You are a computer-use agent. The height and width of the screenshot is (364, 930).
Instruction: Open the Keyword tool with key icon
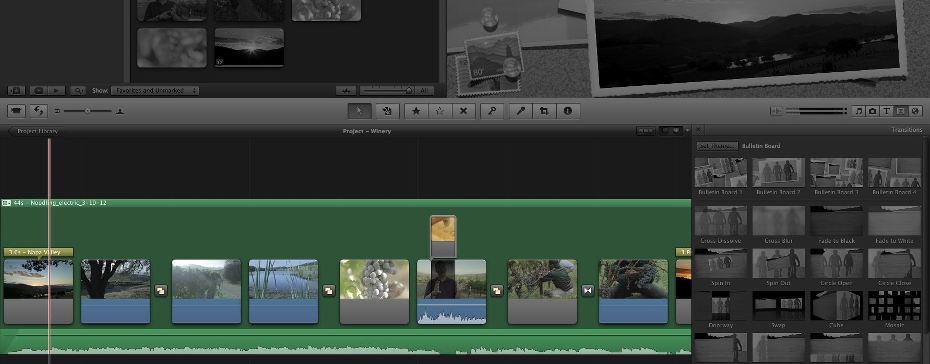492,111
